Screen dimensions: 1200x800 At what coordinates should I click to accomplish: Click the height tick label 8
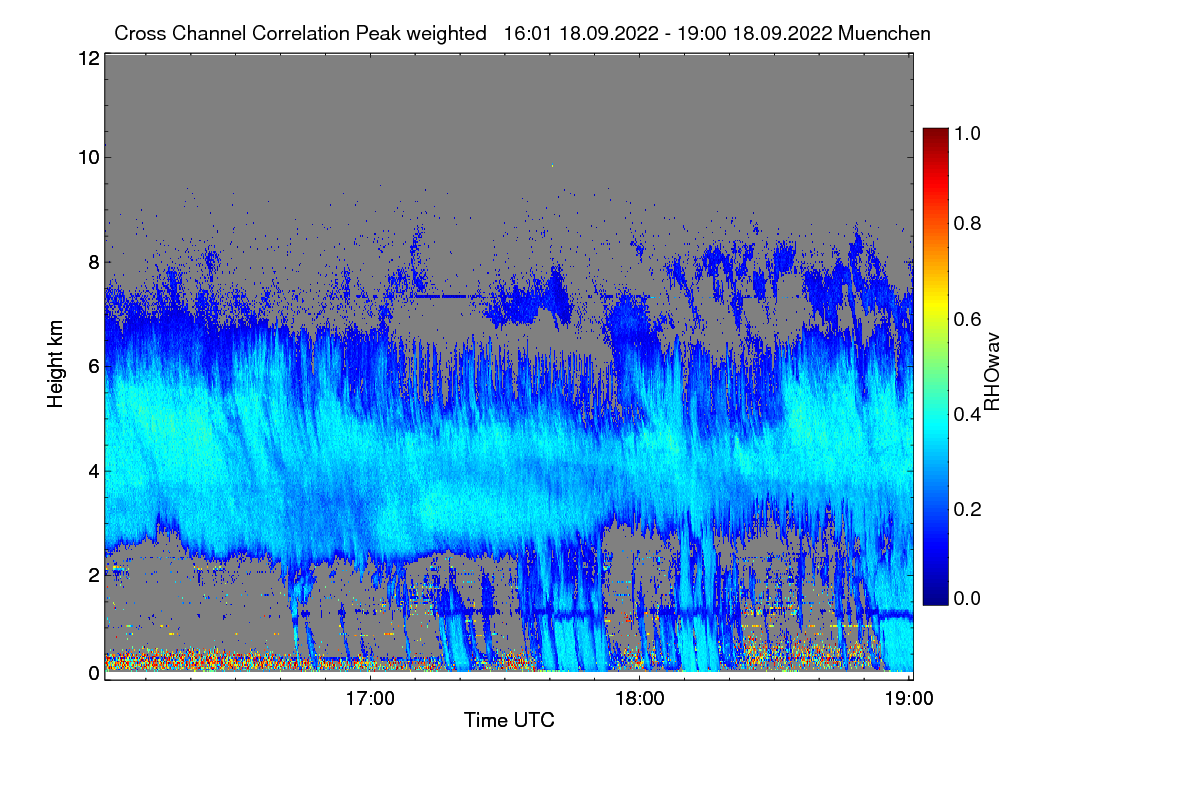pyautogui.click(x=93, y=262)
